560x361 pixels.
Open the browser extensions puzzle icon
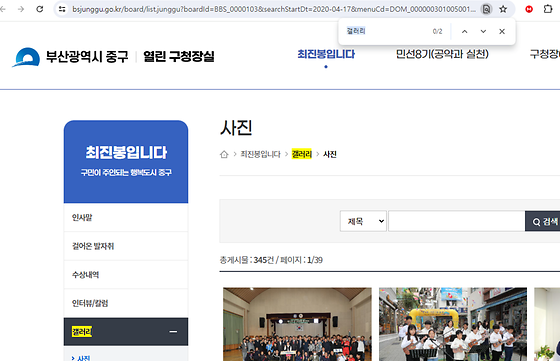tap(548, 9)
